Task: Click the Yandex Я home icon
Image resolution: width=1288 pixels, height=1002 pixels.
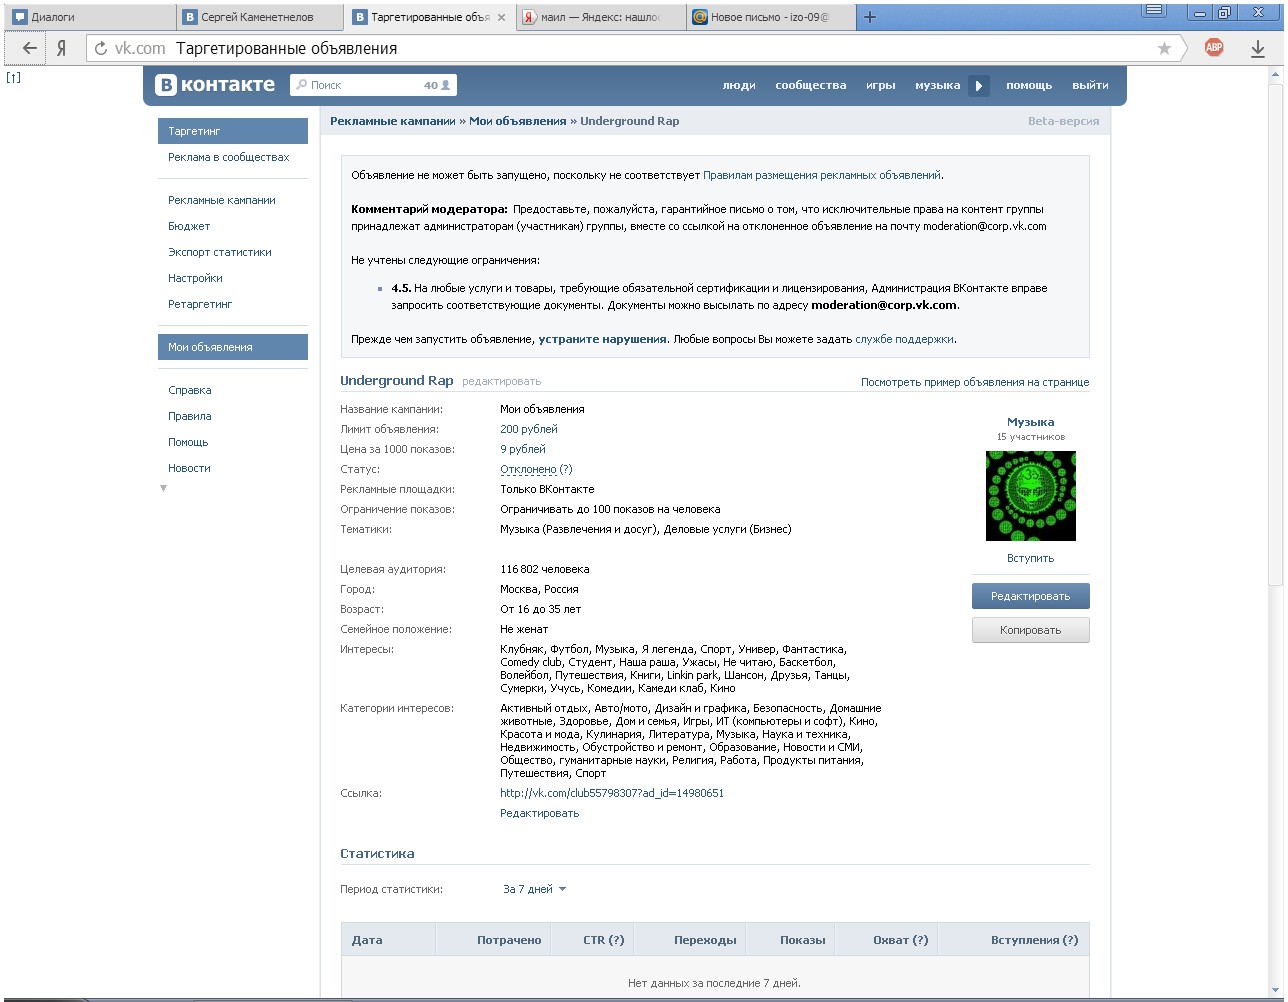Action: click(61, 48)
